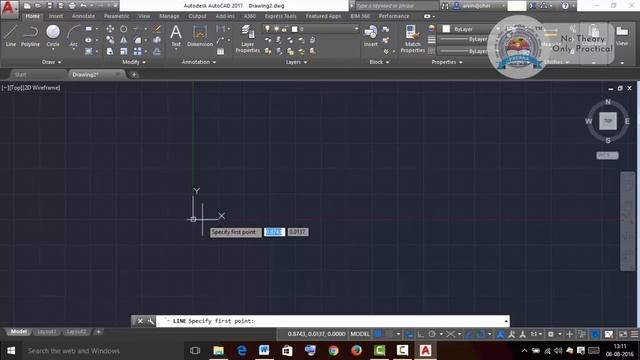Toggle the MODEL space button in status bar
Screen dimensions: 640x360
point(360,334)
